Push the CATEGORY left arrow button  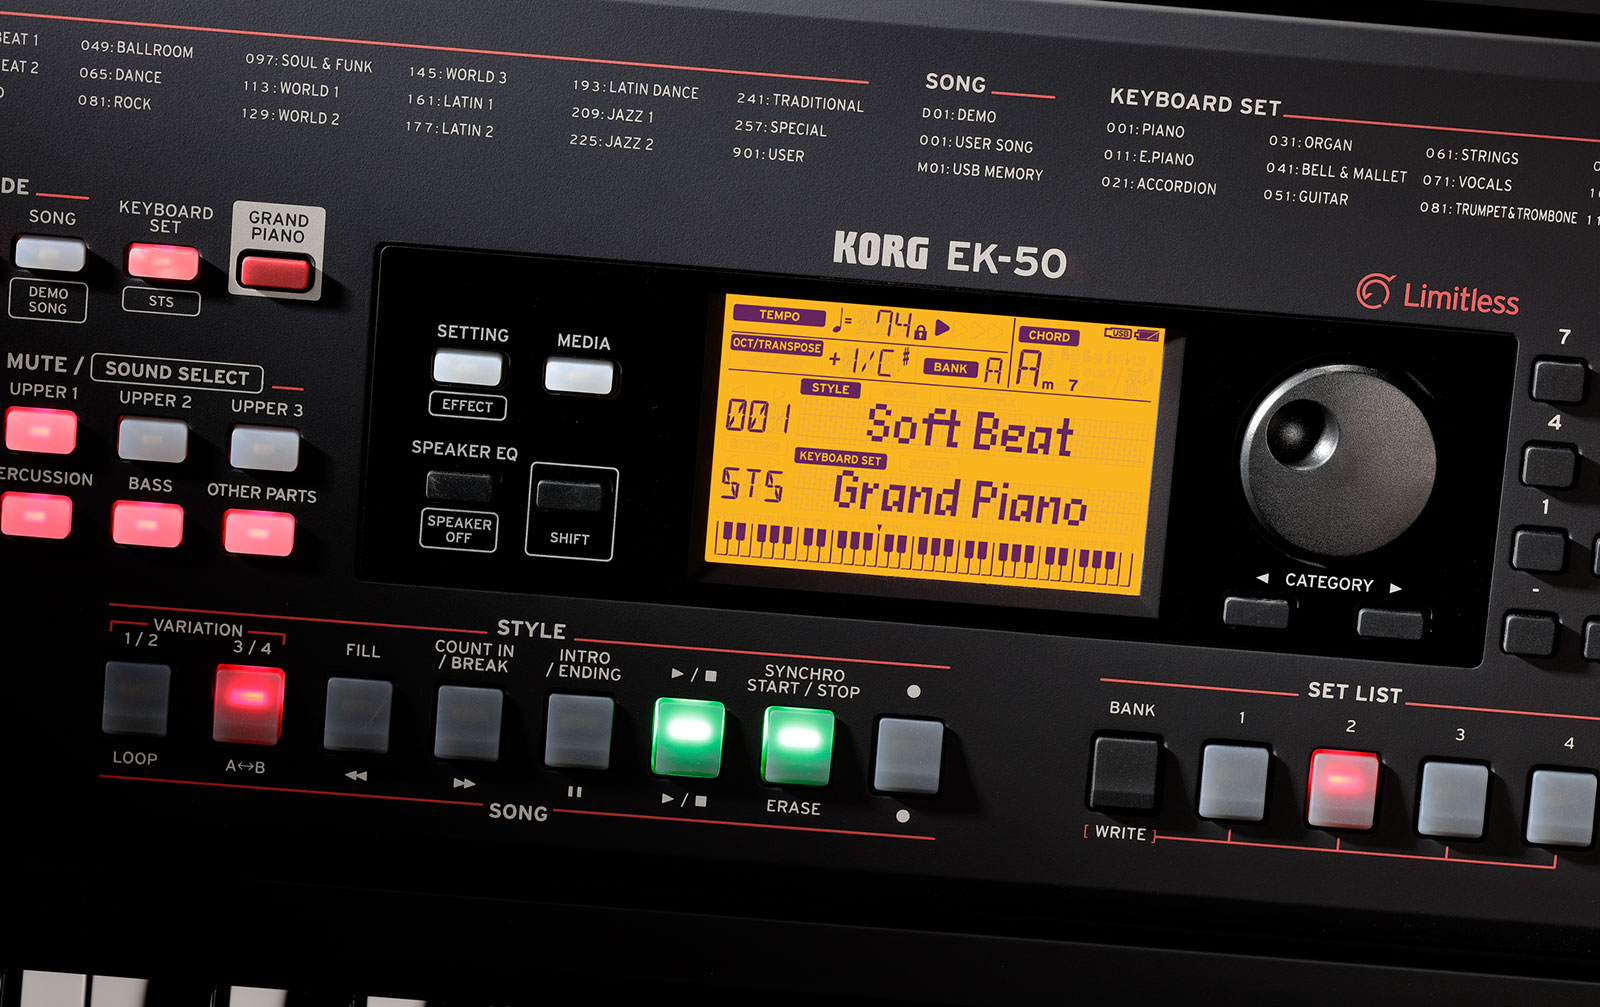pos(1256,612)
